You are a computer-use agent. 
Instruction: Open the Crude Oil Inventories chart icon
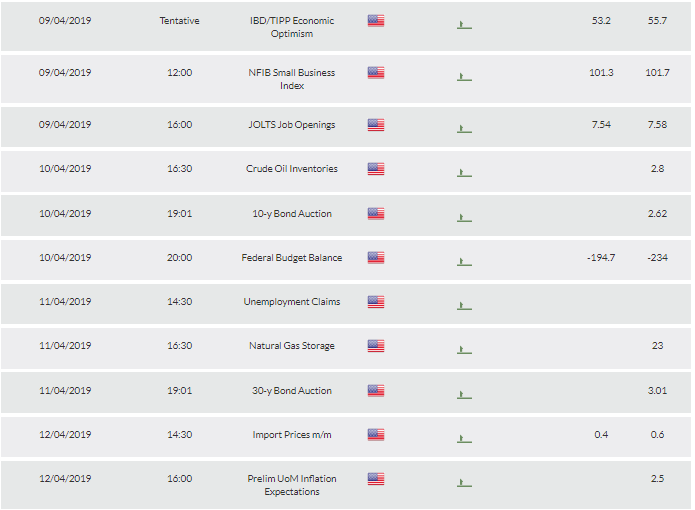click(x=464, y=173)
